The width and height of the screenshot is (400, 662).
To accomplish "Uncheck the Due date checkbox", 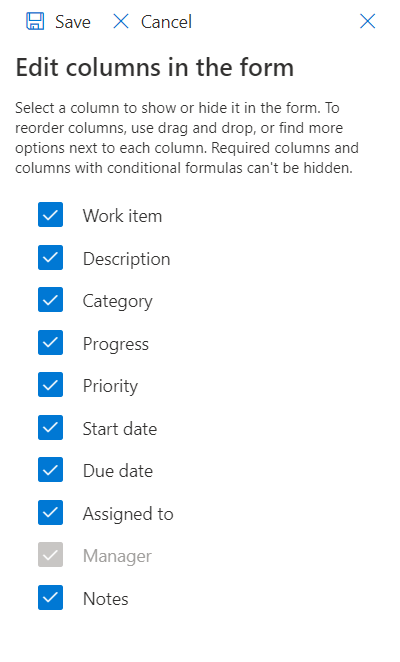I will coord(50,469).
